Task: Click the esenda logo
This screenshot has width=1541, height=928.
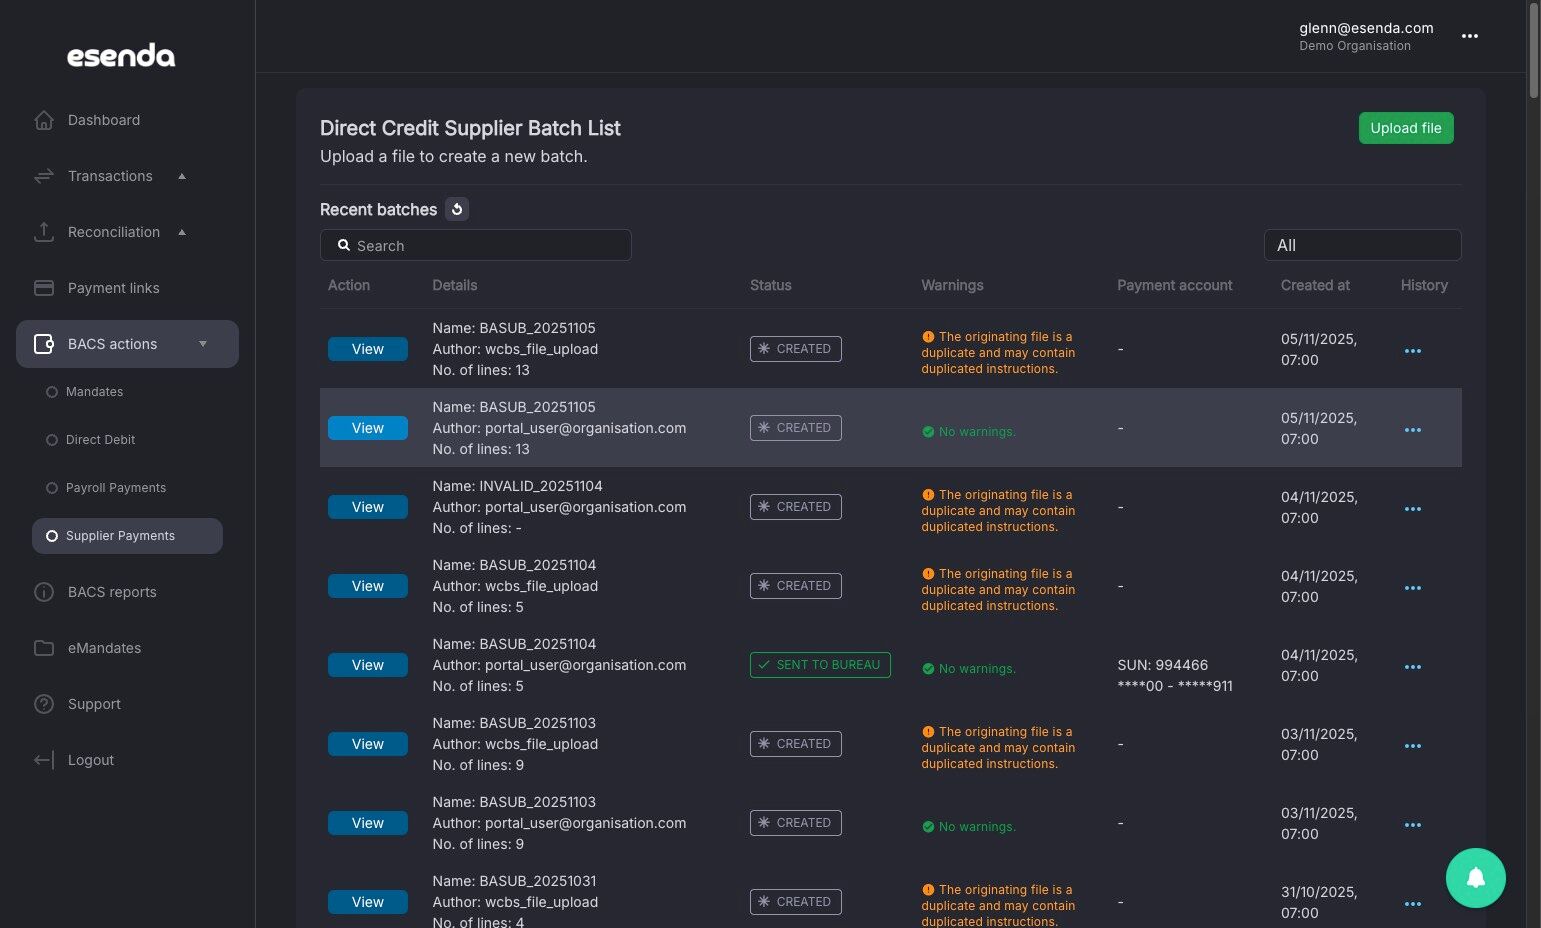Action: click(121, 56)
